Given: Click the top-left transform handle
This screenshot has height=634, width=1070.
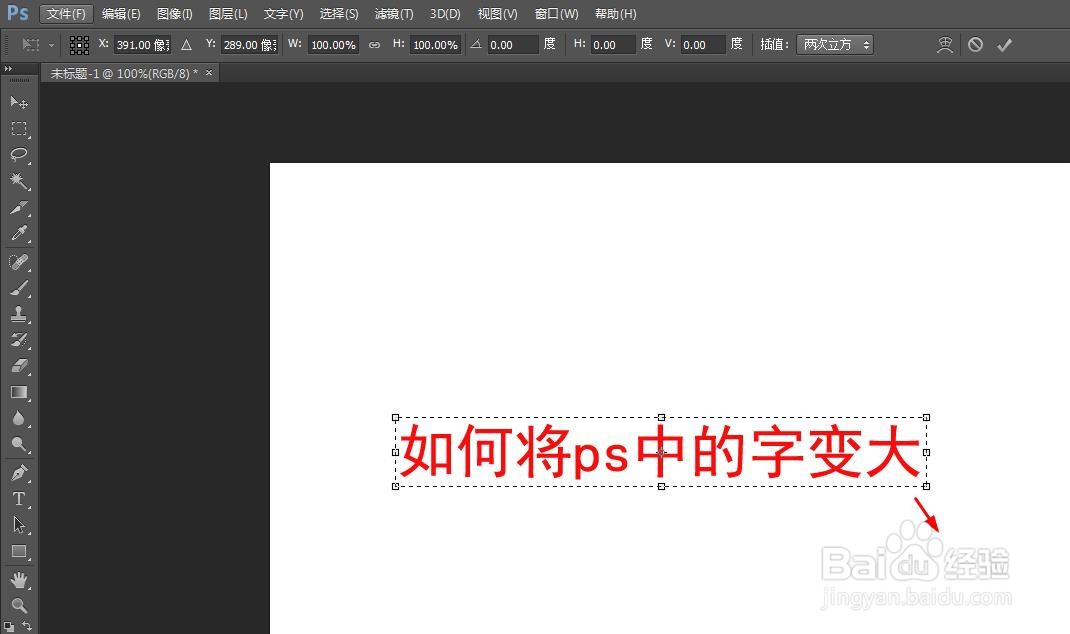Looking at the screenshot, I should [x=395, y=417].
